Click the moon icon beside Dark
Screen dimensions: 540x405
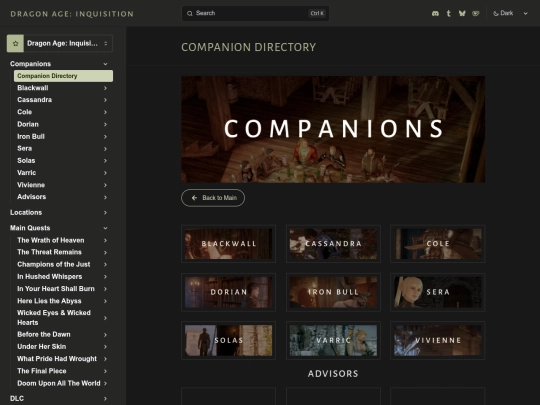(496, 13)
